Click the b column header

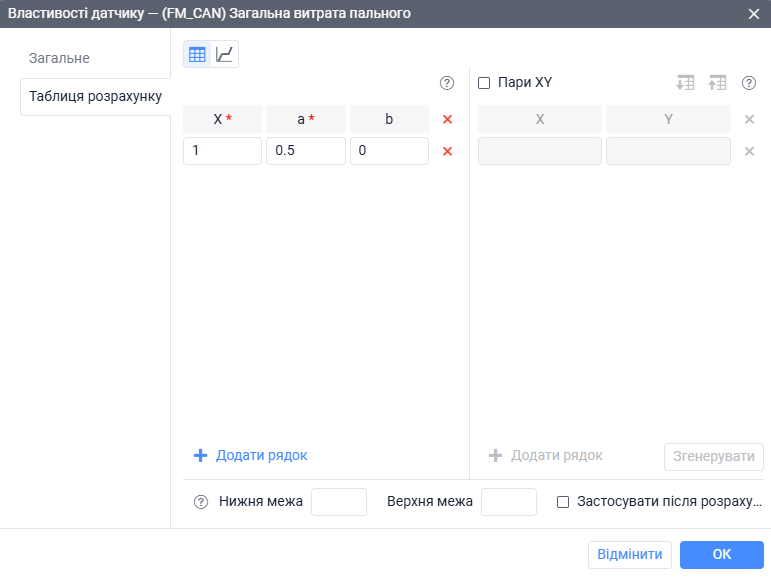(389, 119)
